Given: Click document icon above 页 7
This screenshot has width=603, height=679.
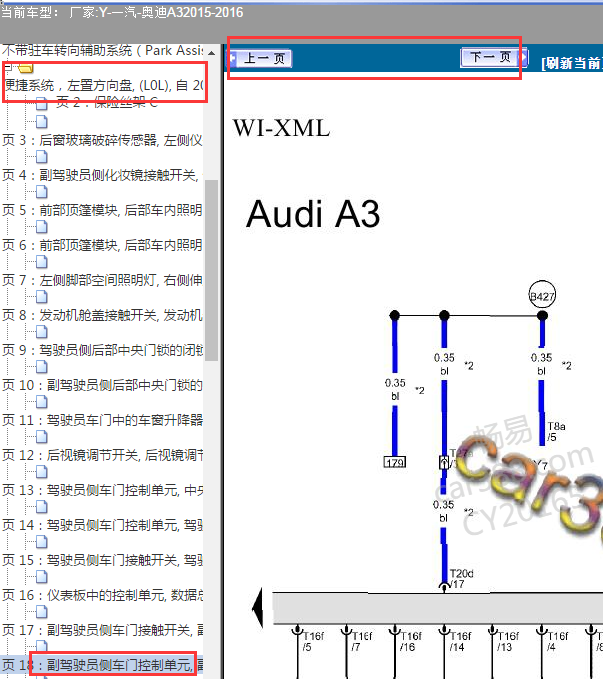Looking at the screenshot, I should click(42, 262).
